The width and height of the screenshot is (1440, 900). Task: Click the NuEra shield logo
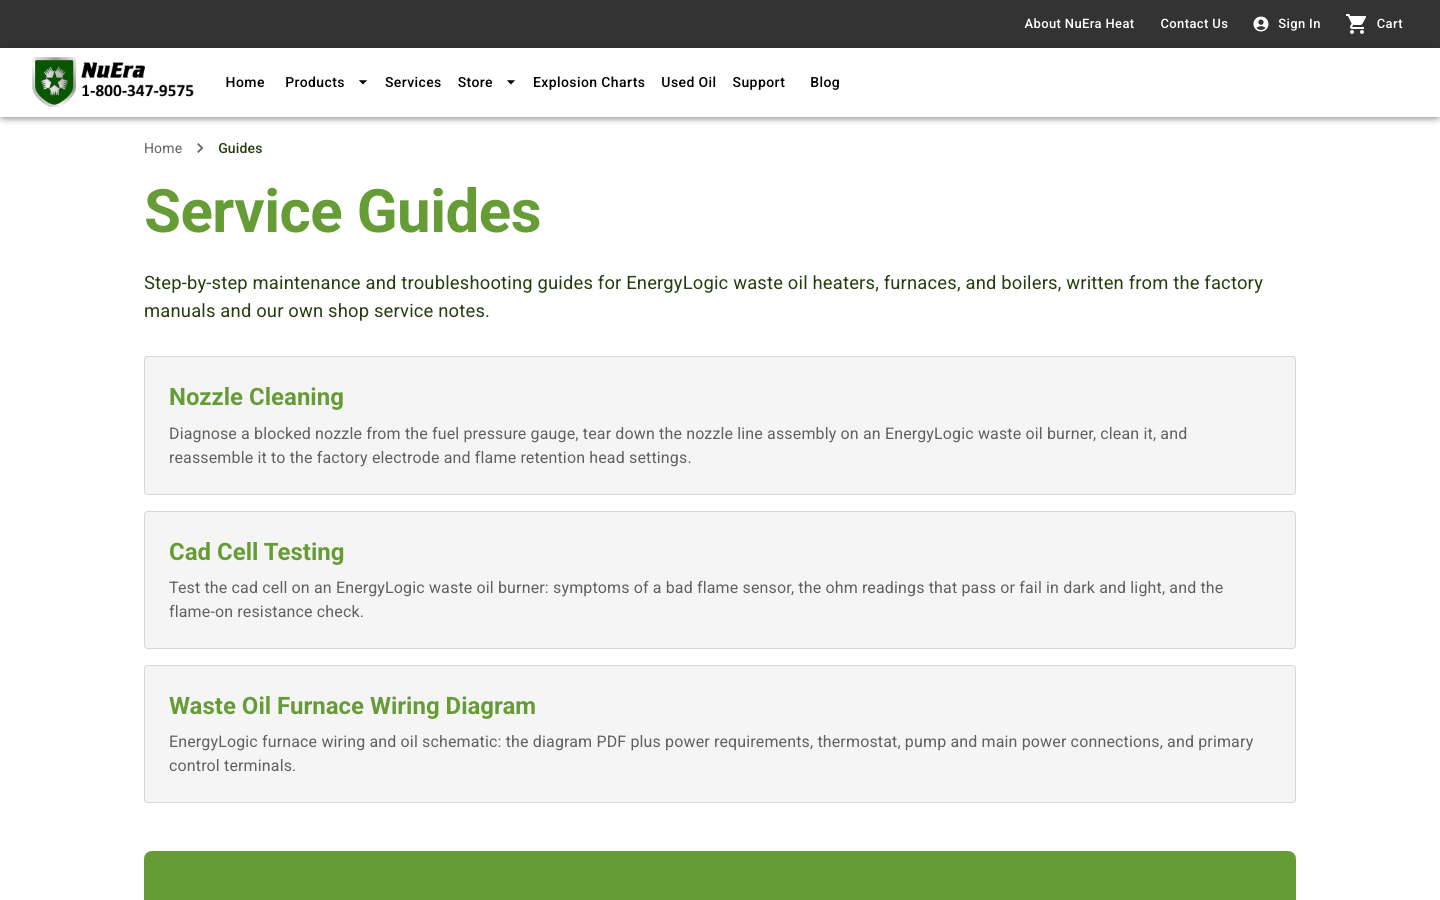coord(54,82)
